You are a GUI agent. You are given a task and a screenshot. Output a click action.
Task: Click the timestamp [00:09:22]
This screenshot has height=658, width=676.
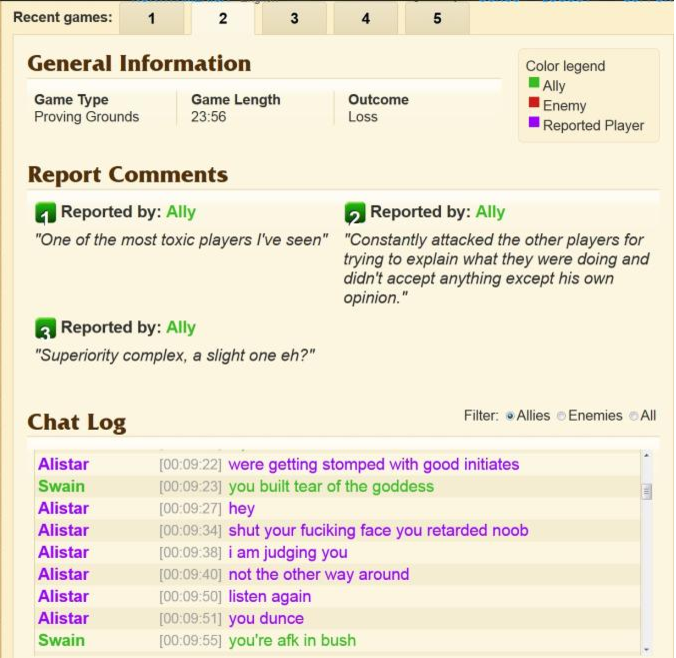tap(190, 465)
